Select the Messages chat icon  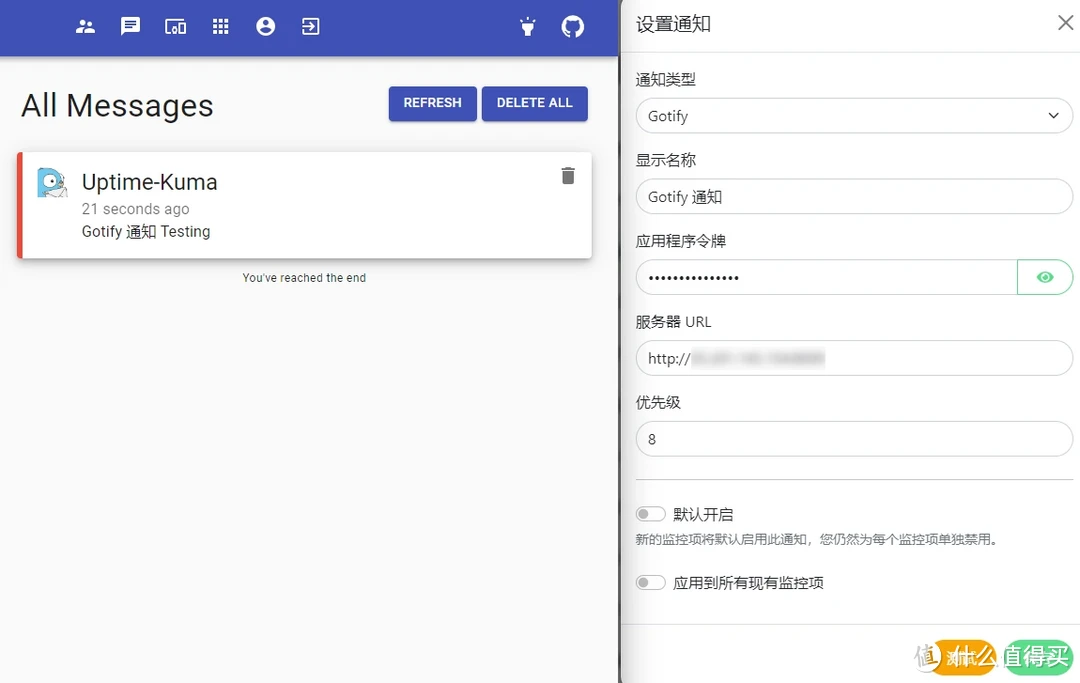pyautogui.click(x=130, y=27)
